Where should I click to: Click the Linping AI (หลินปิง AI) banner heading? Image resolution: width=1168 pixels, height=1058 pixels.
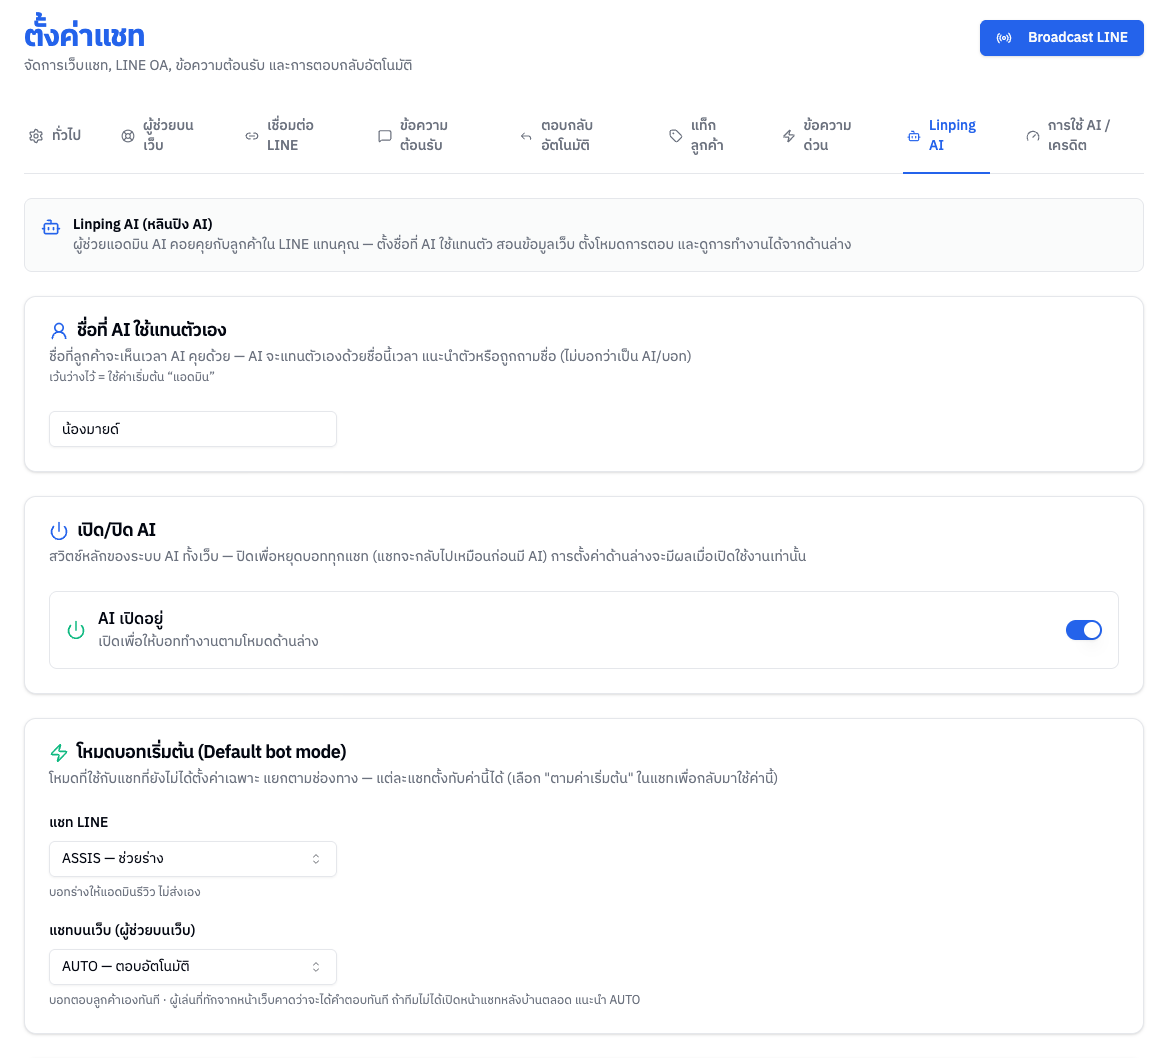coord(142,224)
